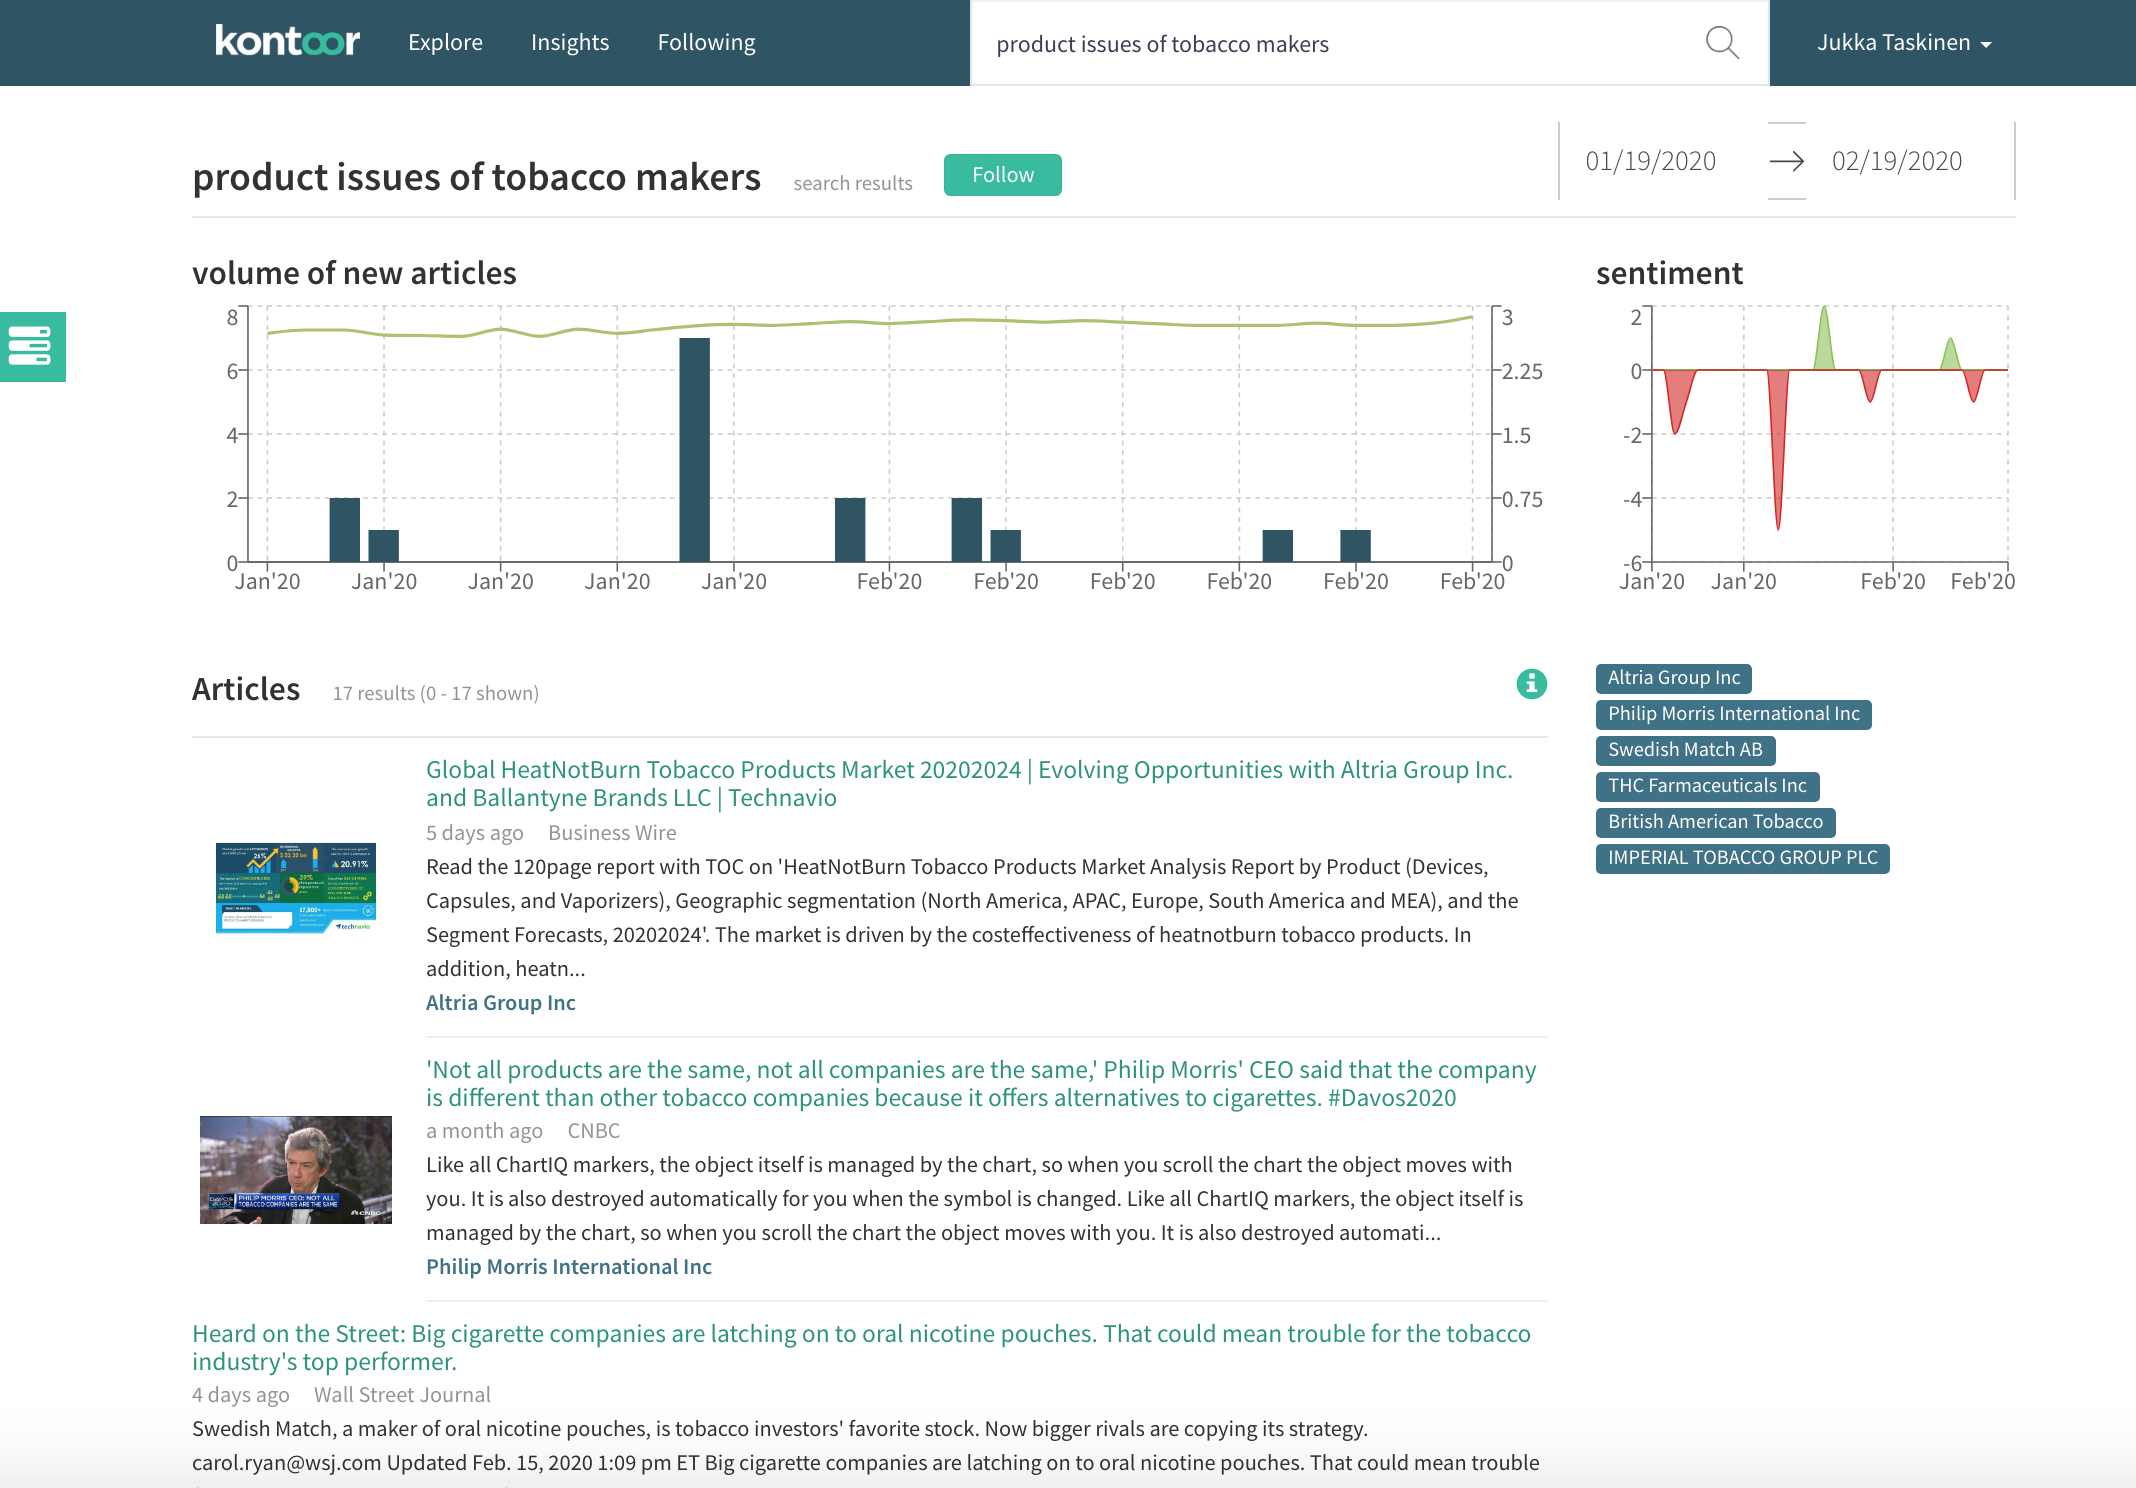Open the Heard on the Street article
The height and width of the screenshot is (1488, 2136).
pos(861,1348)
